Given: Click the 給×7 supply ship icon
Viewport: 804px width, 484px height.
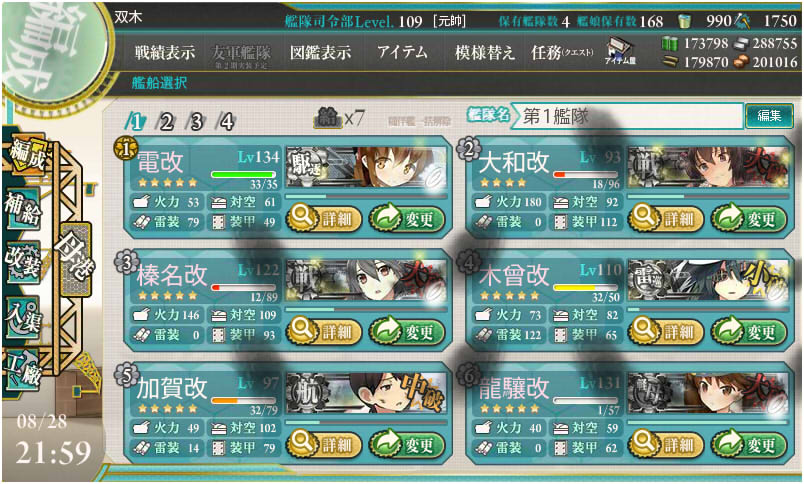Looking at the screenshot, I should 339,118.
